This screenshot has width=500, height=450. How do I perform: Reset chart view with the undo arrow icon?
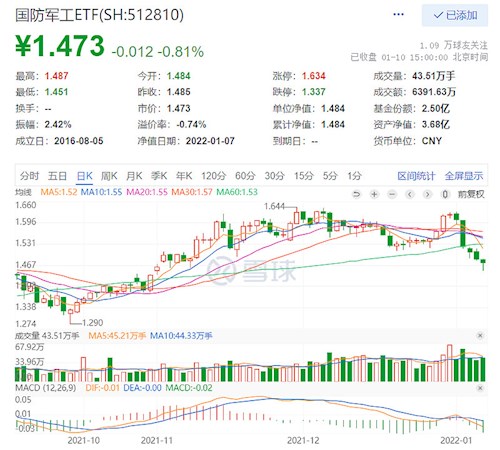(356, 194)
